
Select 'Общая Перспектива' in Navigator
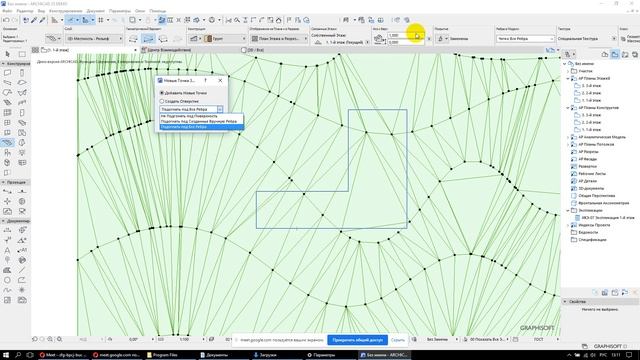[596, 196]
